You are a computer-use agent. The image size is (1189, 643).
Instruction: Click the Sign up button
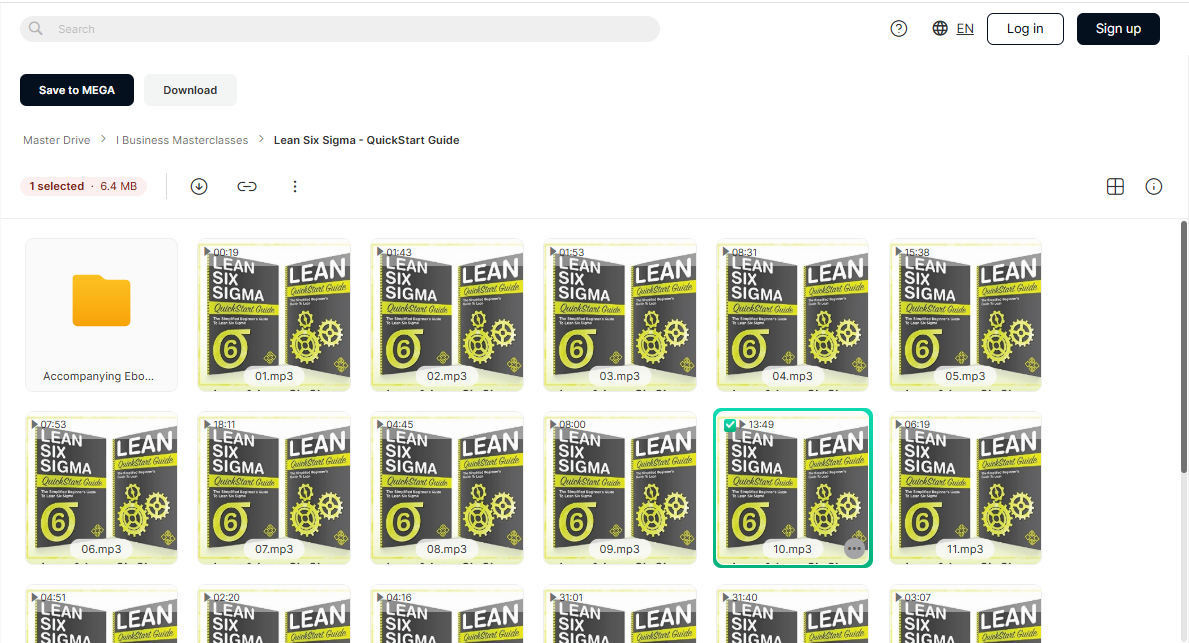(x=1118, y=29)
